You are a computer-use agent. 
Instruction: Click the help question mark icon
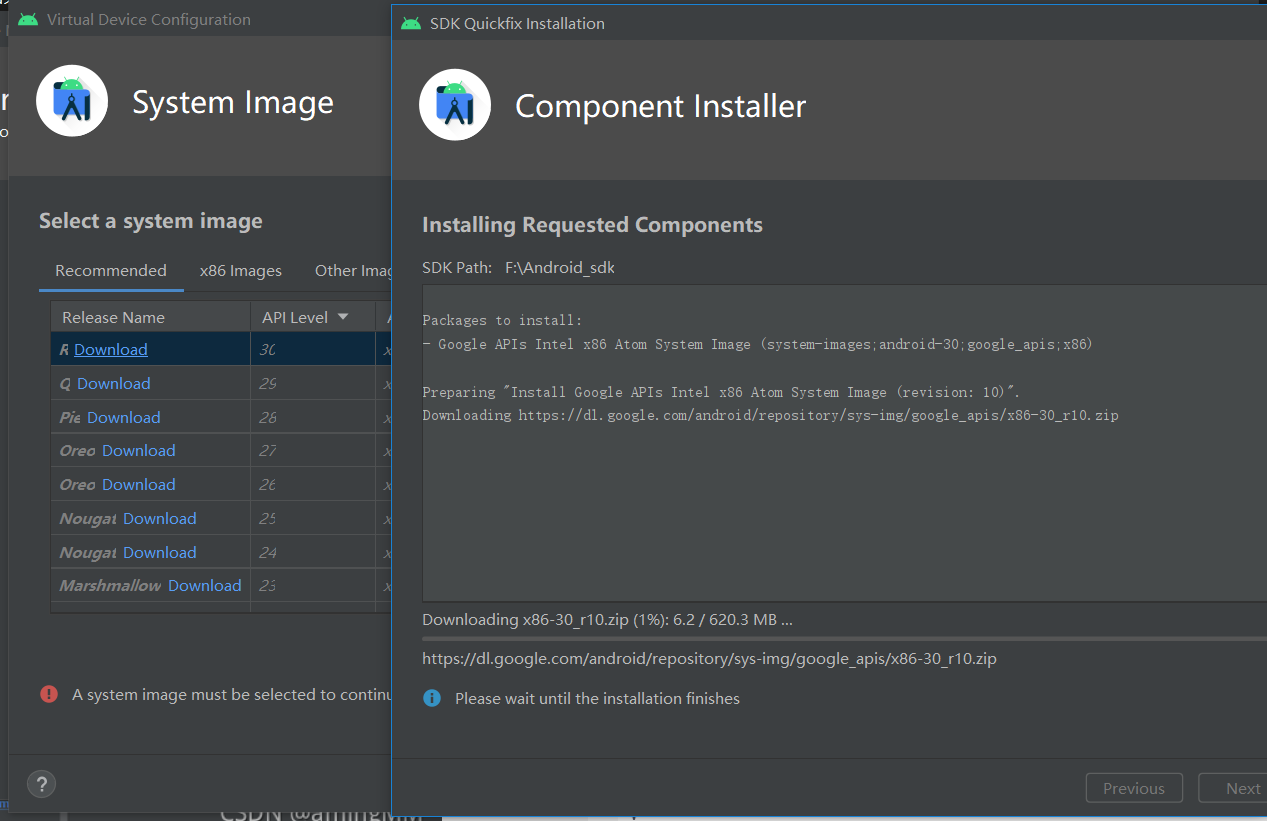click(41, 784)
